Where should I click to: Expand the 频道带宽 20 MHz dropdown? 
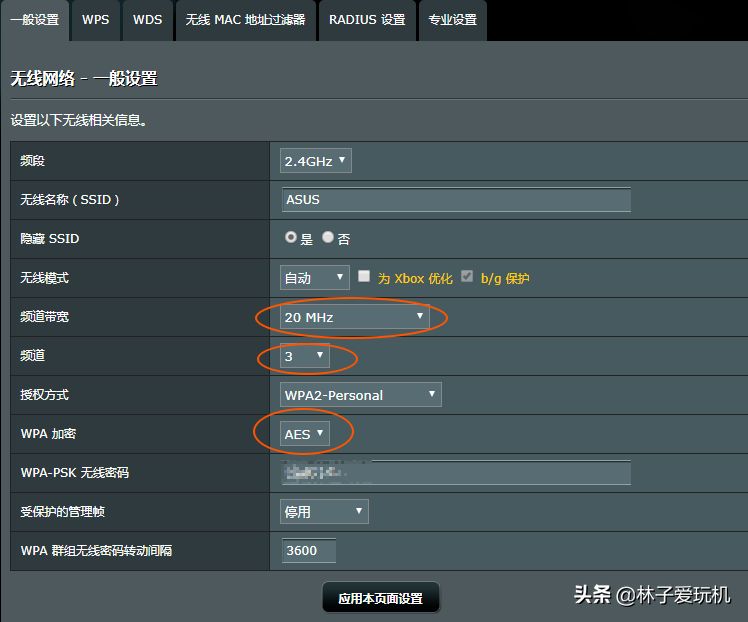[x=354, y=317]
